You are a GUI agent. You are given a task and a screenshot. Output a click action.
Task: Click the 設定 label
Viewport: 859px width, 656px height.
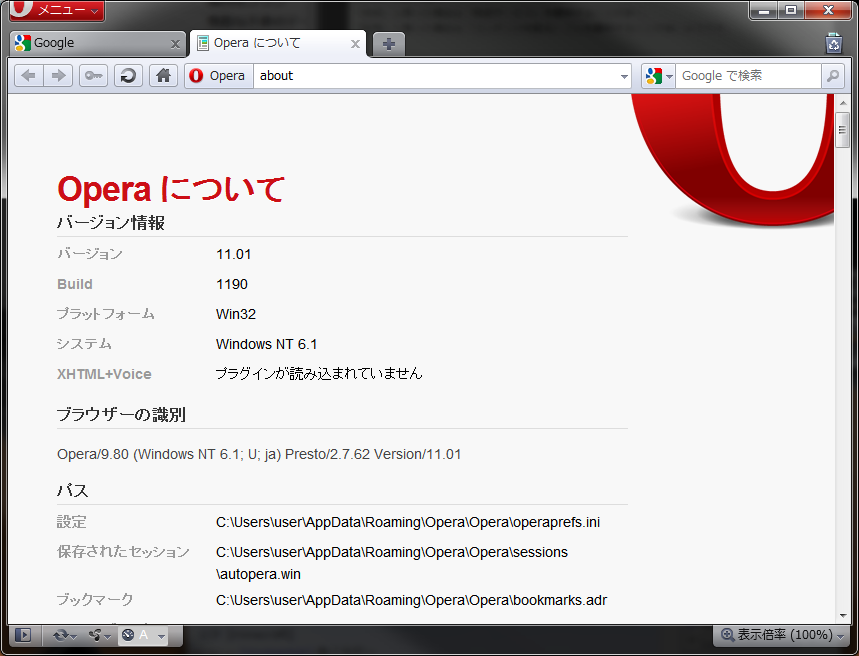[71, 522]
